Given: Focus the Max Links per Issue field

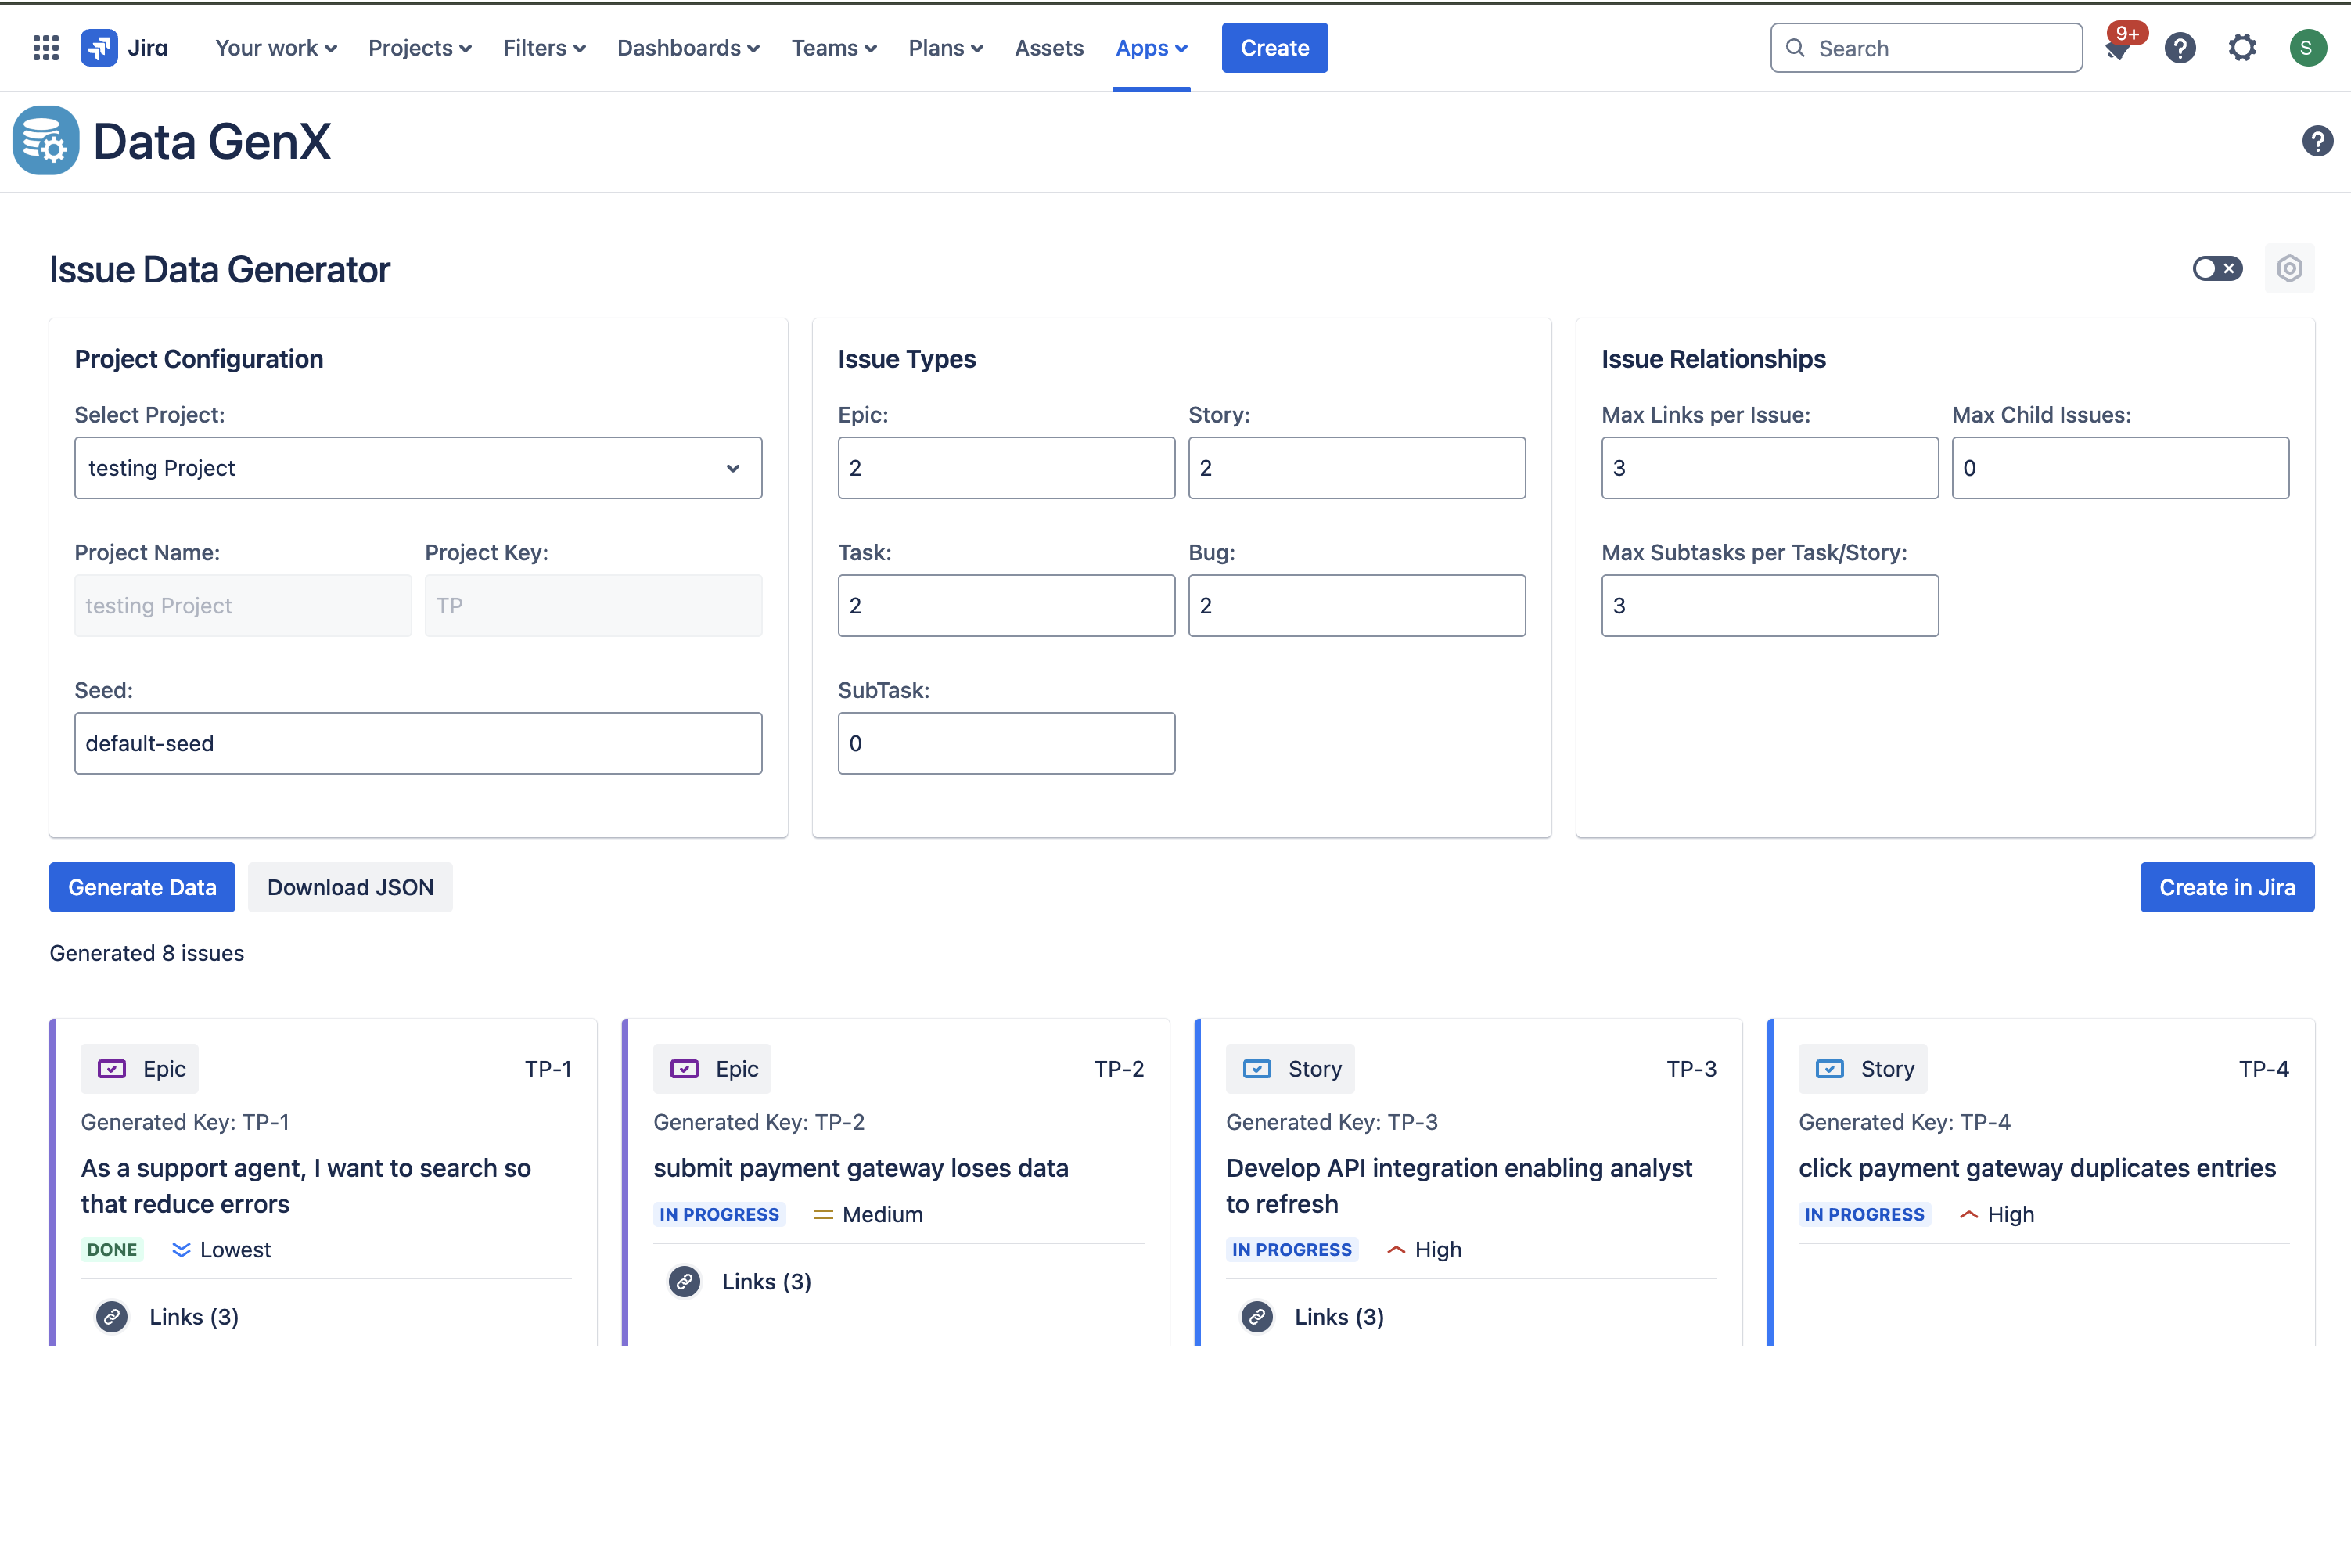Looking at the screenshot, I should 1769,468.
